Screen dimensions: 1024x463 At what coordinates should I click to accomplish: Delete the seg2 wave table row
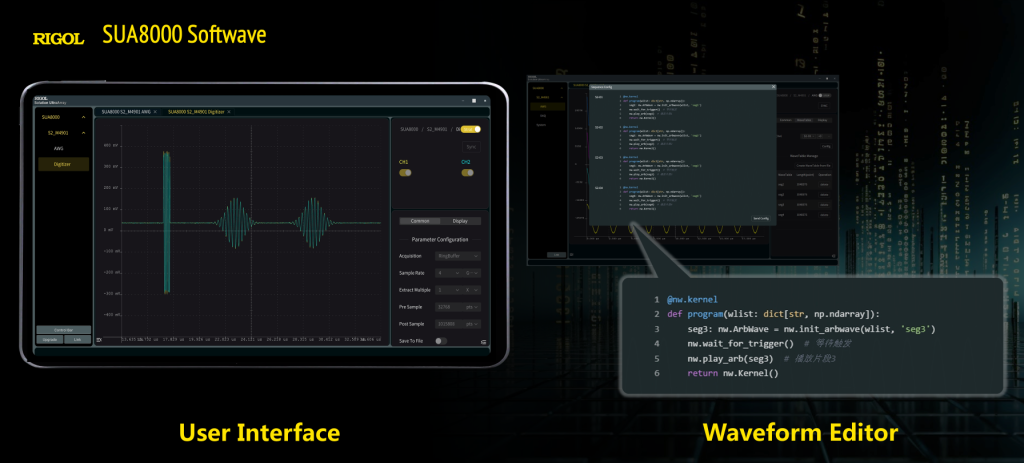click(824, 195)
